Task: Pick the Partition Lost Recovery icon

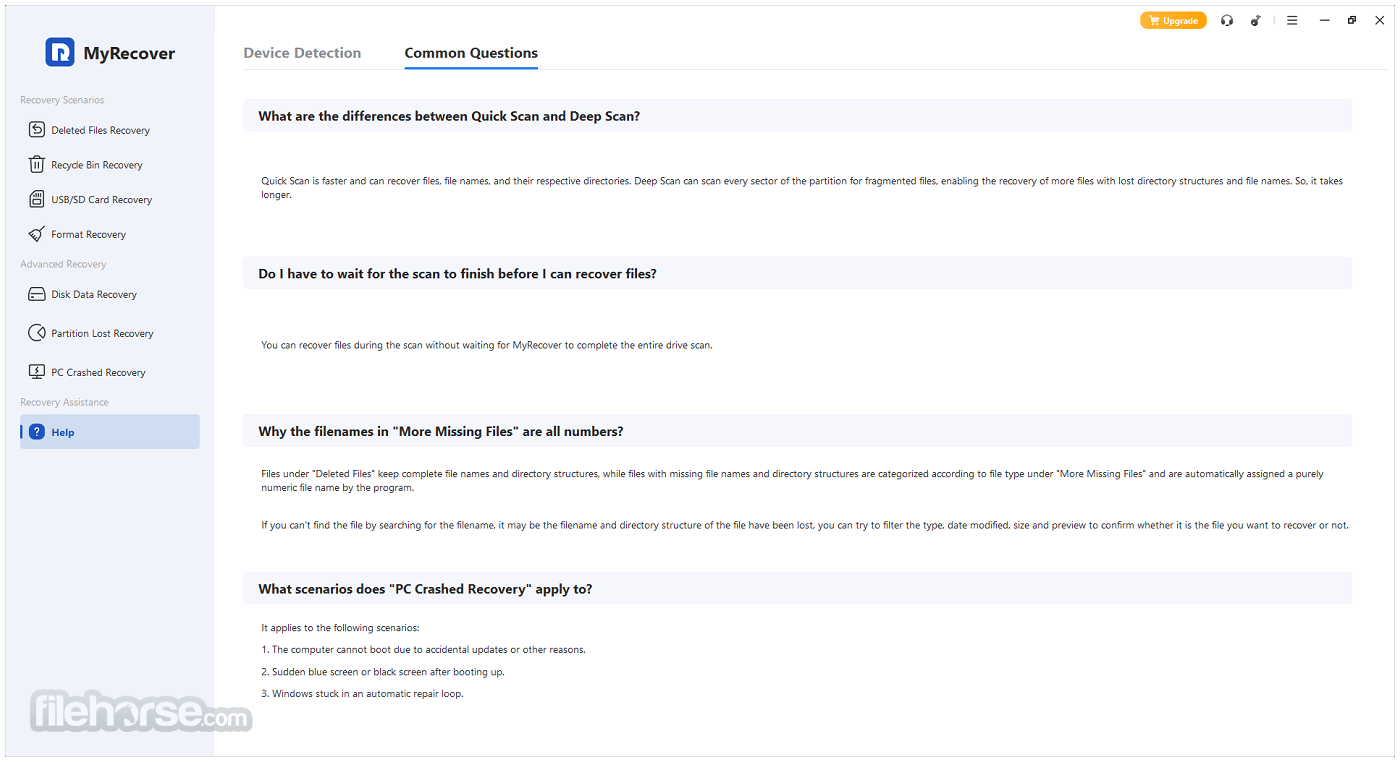Action: click(x=36, y=333)
